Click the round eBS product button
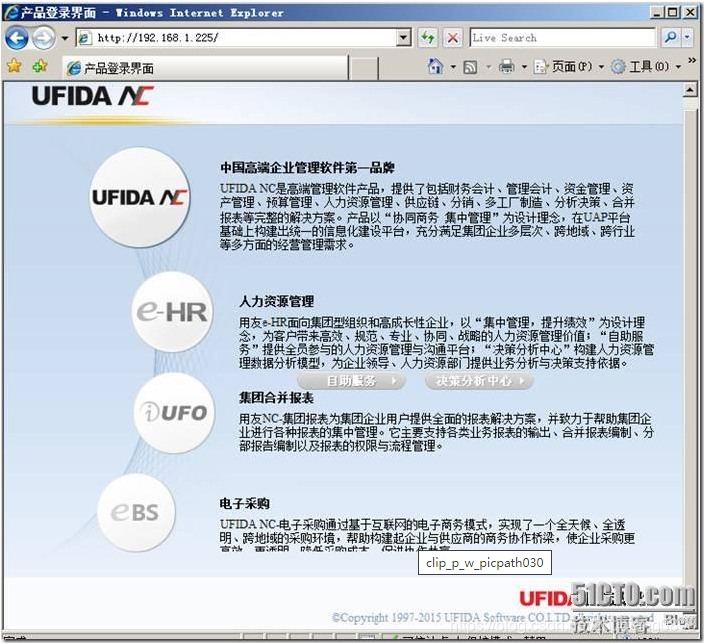 click(135, 512)
